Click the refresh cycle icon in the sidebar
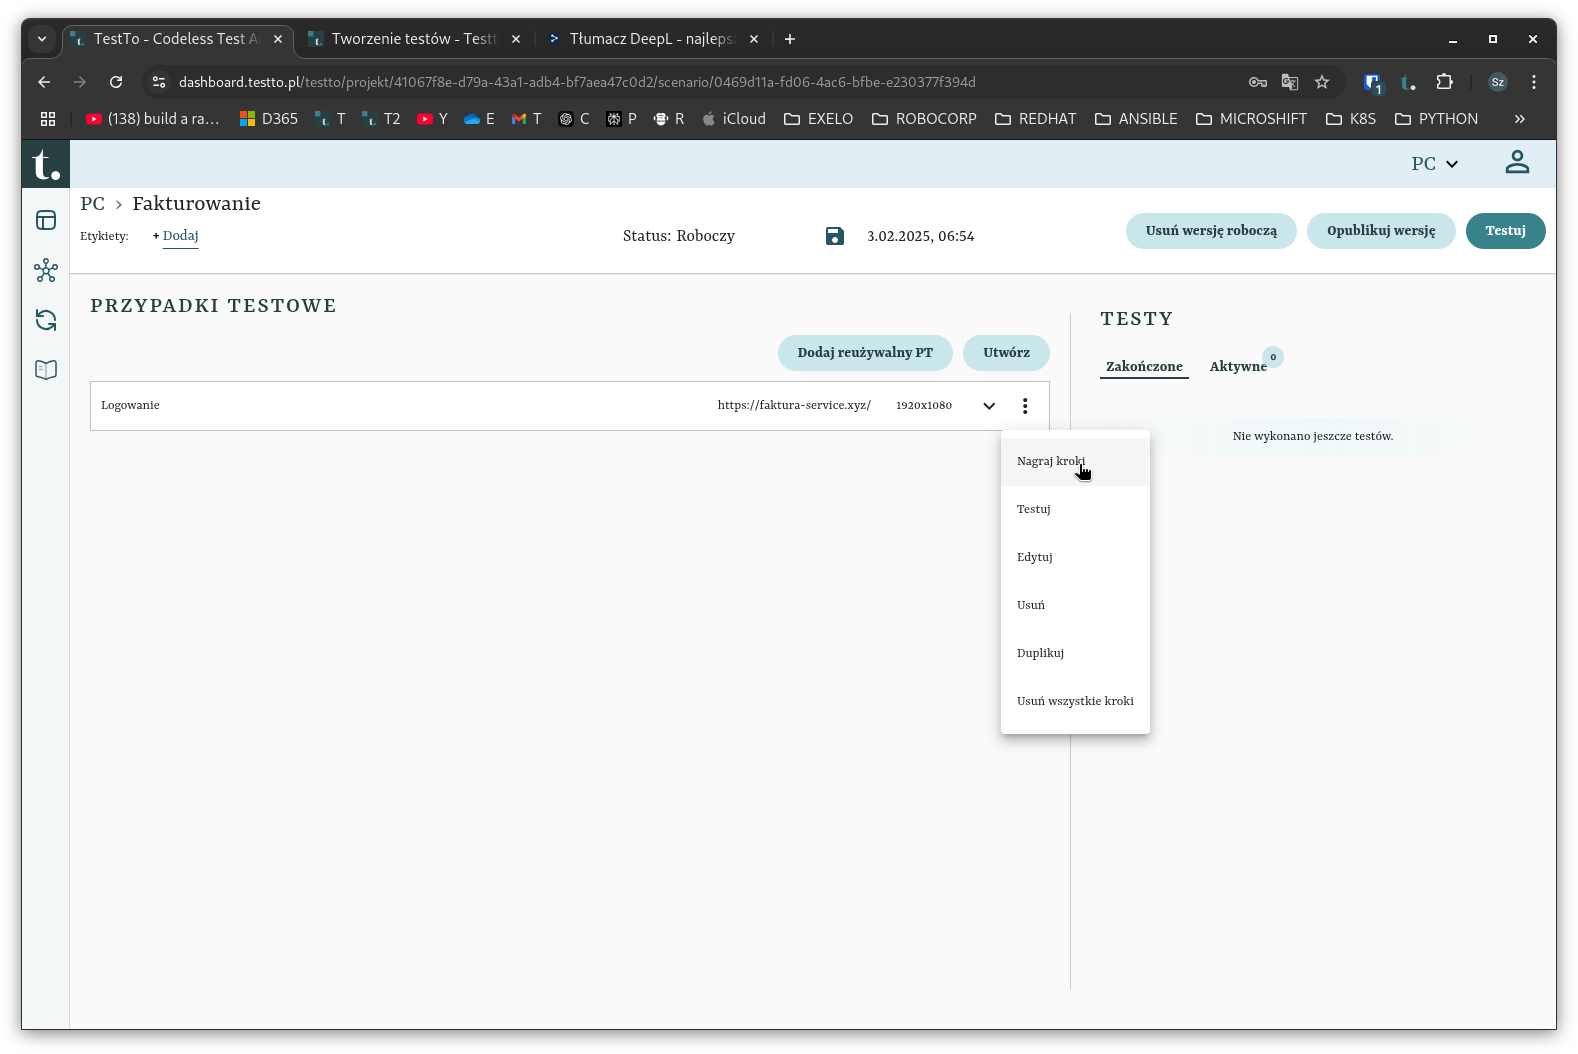Screen dimensions: 1578x1054 point(46,320)
